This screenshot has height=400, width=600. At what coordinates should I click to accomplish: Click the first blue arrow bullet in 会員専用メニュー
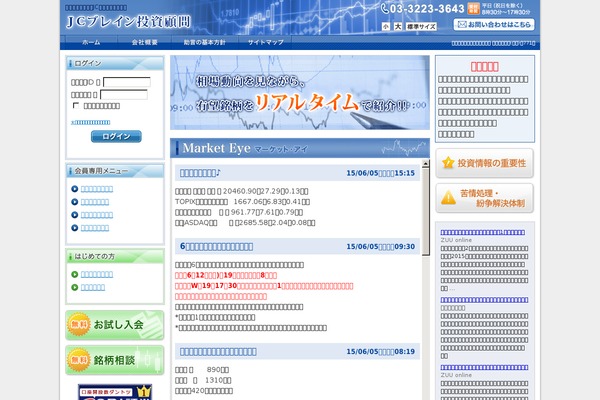[x=75, y=189]
